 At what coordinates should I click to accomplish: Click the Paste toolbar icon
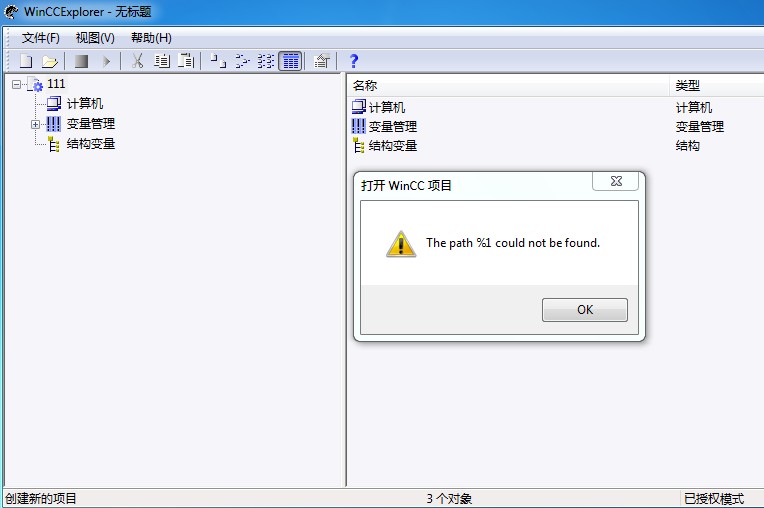[x=186, y=61]
